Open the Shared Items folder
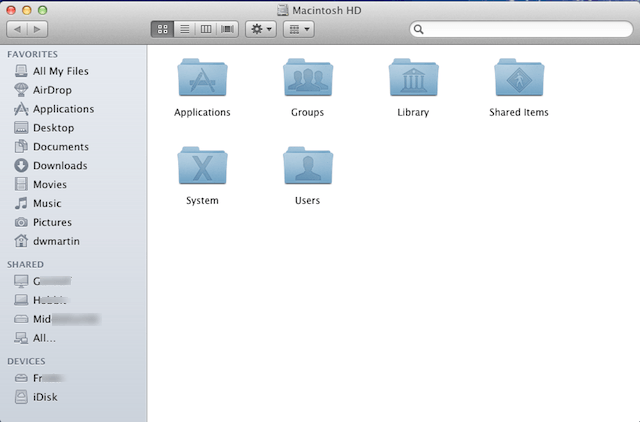Image resolution: width=640 pixels, height=422 pixels. (519, 78)
